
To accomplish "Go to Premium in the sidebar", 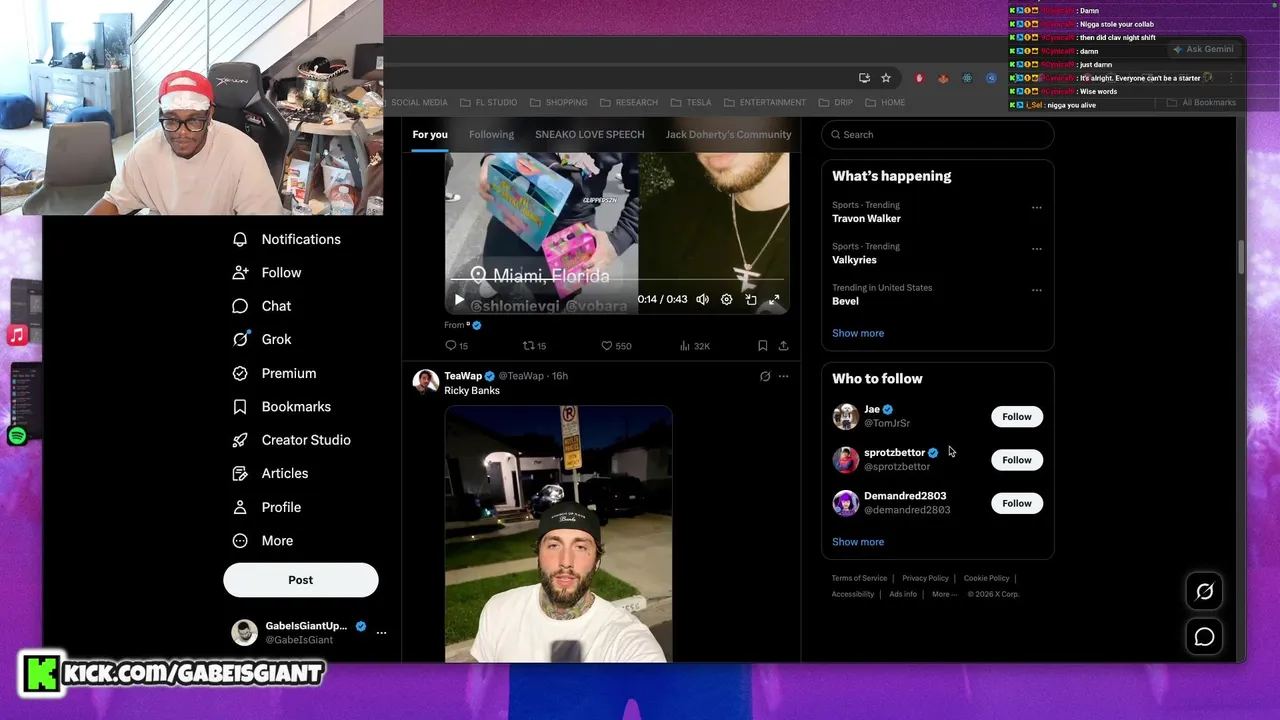I will [x=274, y=373].
